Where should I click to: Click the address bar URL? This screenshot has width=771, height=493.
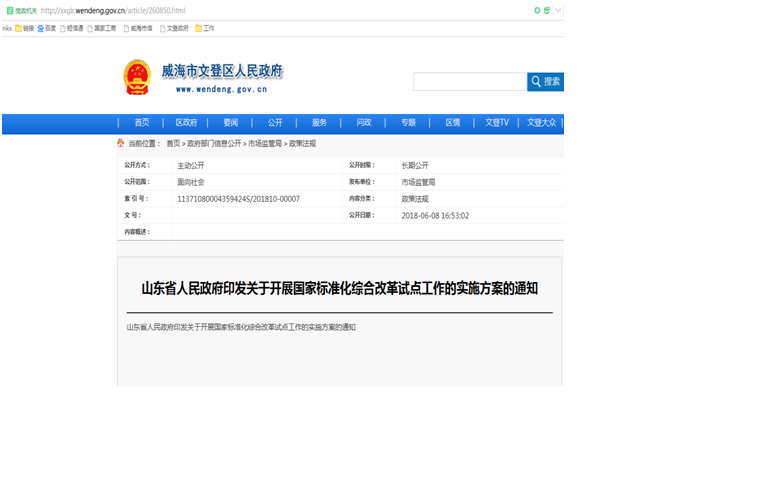(113, 10)
